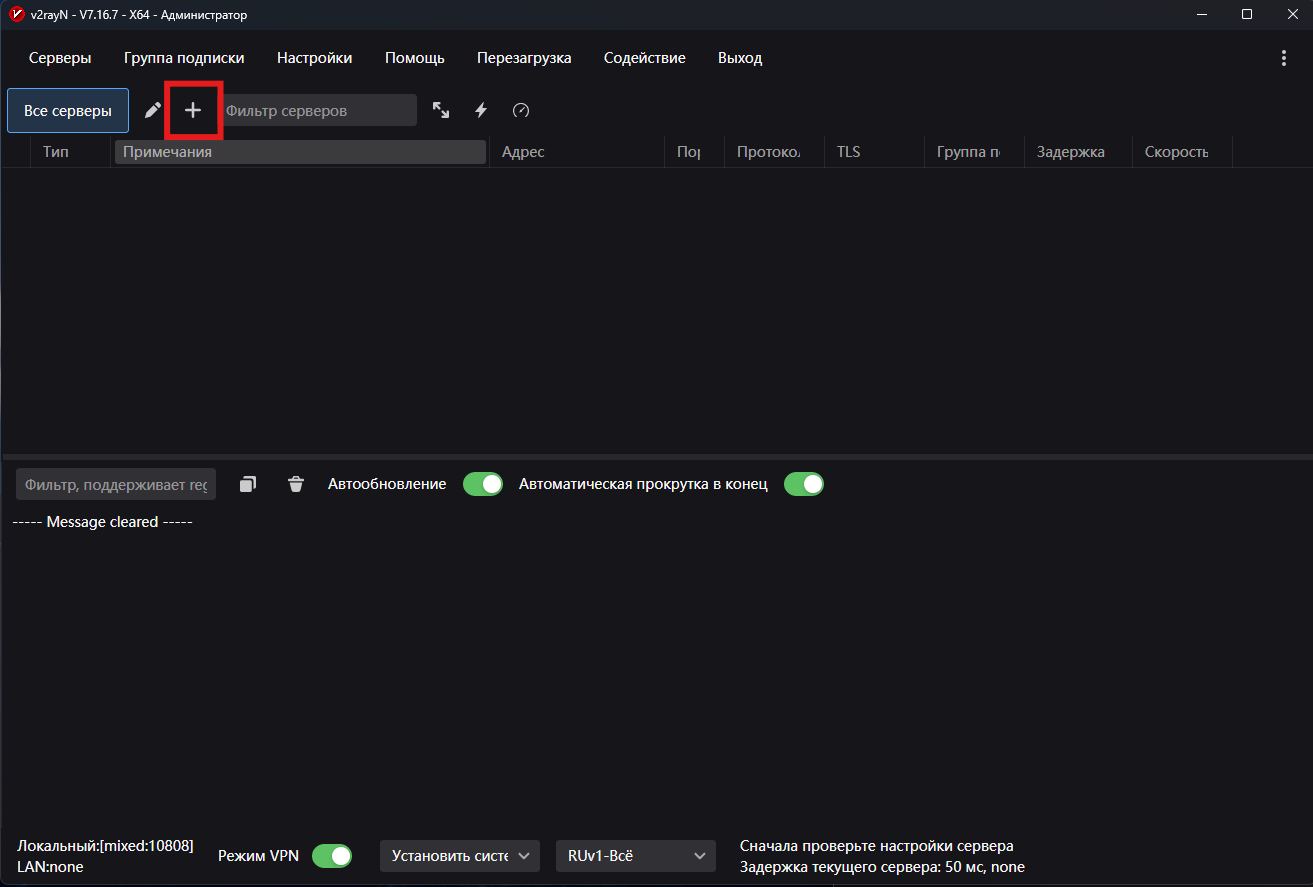Open the Группа подписки menu

click(184, 58)
